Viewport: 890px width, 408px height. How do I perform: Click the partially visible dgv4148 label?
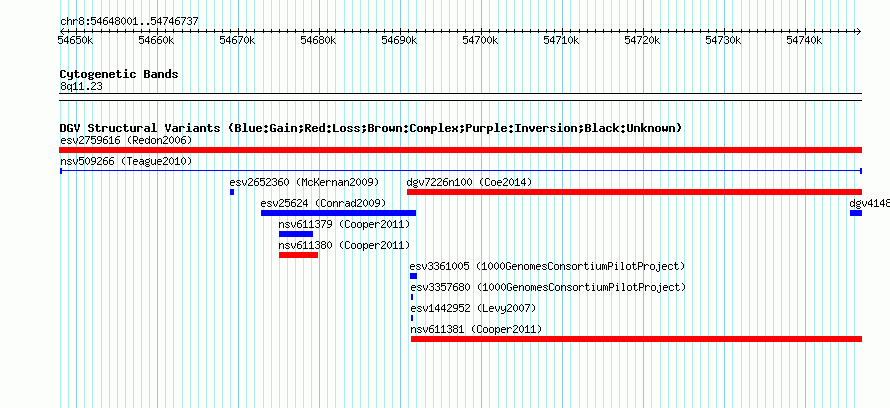(x=870, y=203)
